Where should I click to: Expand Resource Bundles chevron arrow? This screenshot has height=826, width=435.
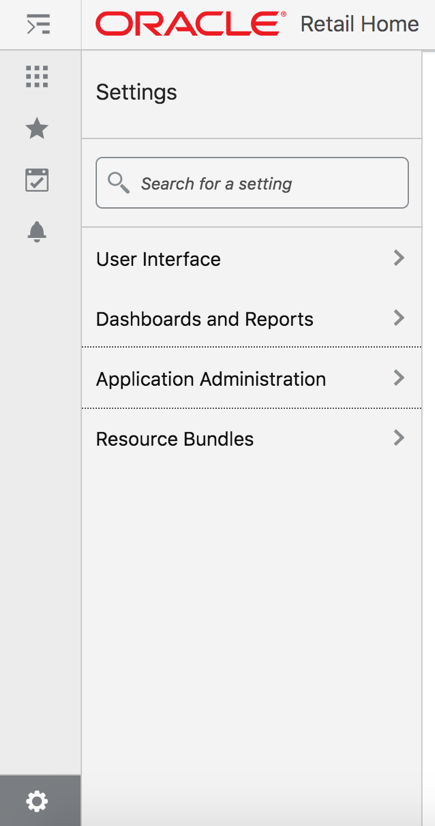399,438
